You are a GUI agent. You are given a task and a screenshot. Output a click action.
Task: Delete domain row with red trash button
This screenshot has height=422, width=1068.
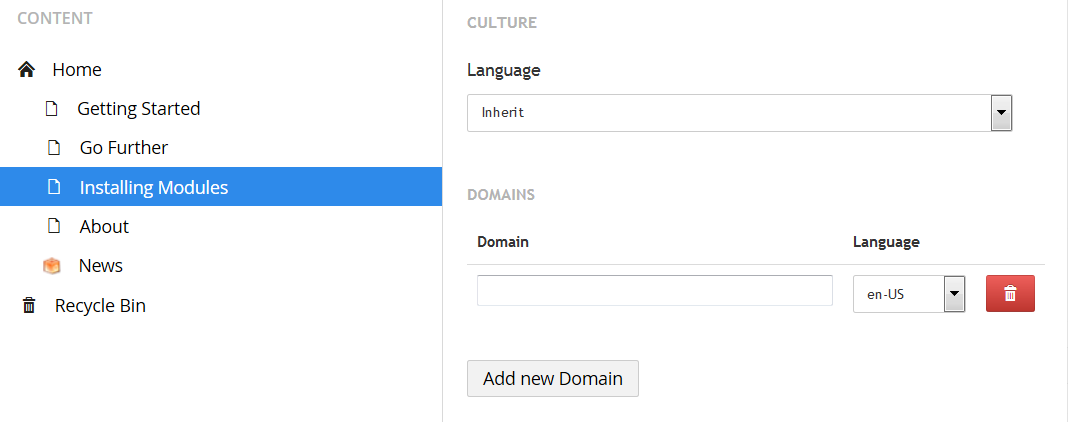(1010, 293)
